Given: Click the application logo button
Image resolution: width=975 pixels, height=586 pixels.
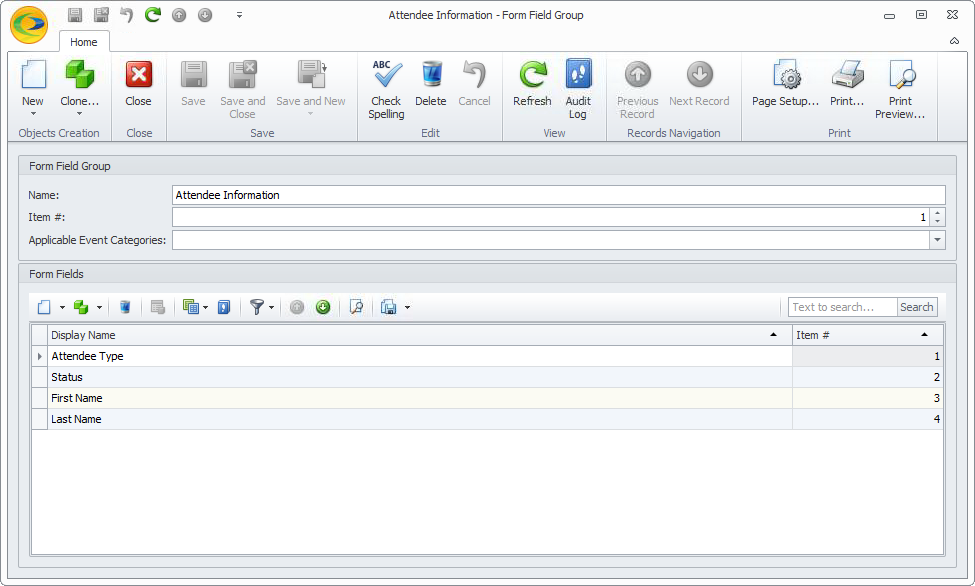Looking at the screenshot, I should (29, 26).
